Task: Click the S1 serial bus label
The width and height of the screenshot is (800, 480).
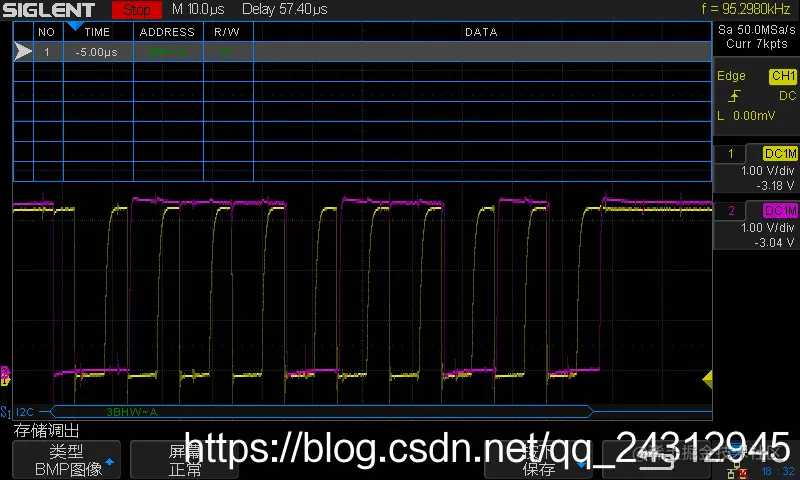Action: [x=6, y=412]
